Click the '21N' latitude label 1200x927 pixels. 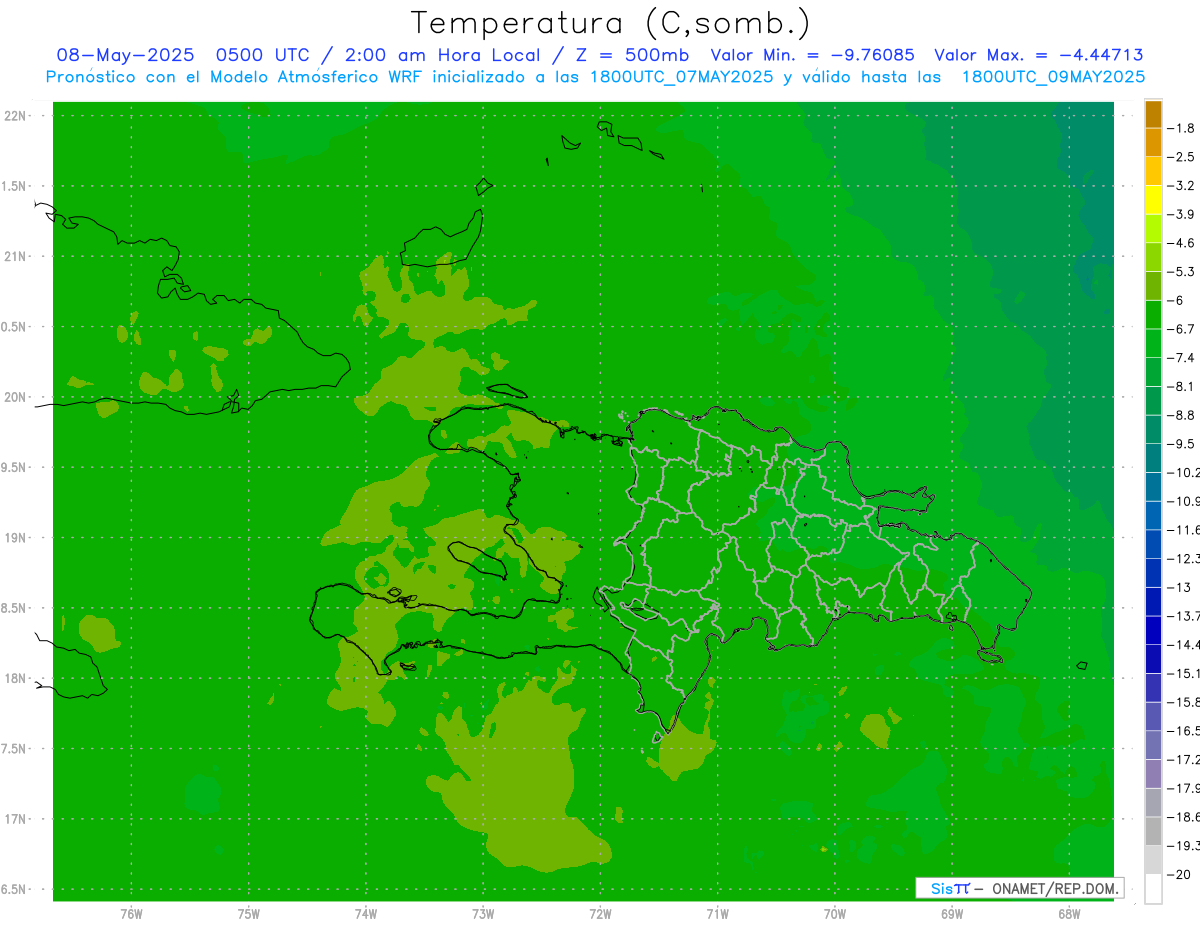pos(17,257)
